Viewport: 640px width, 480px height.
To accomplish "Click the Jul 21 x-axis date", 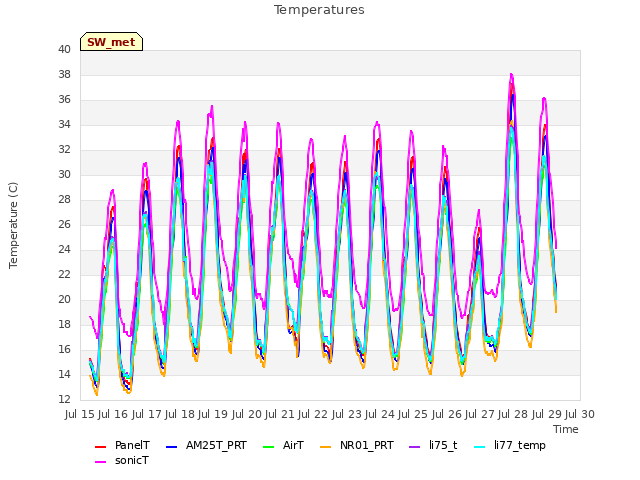I will pyautogui.click(x=280, y=414).
